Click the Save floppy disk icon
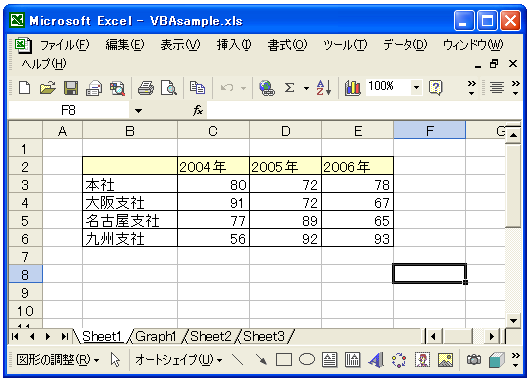 (x=71, y=88)
